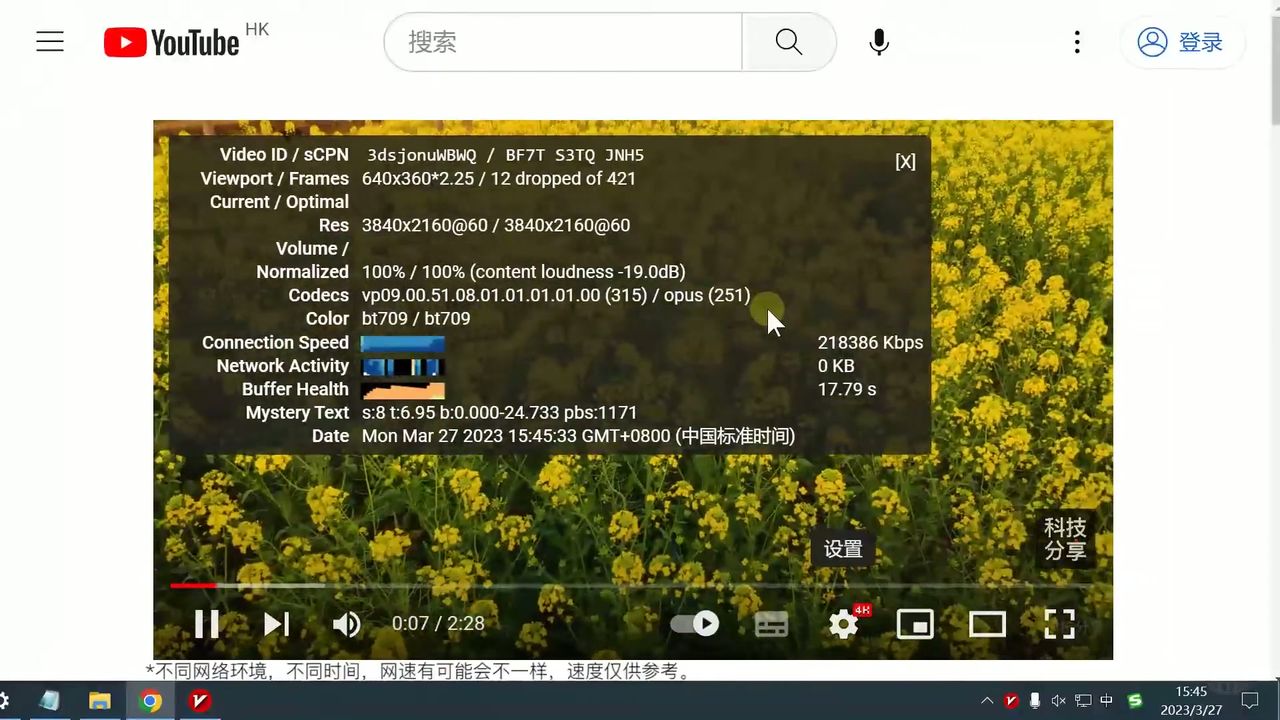1280x720 pixels.
Task: Close the stats for nerds overlay via [X]
Action: click(x=905, y=161)
